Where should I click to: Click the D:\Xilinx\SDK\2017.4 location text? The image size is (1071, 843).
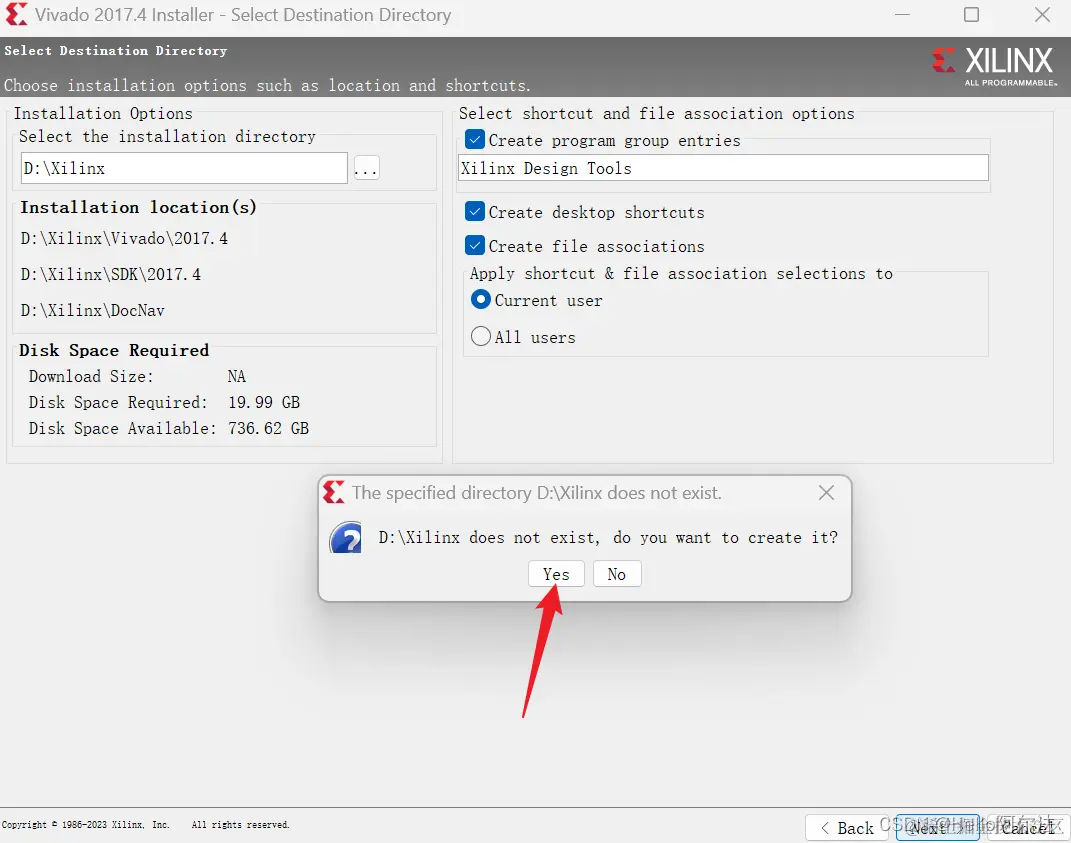pos(111,275)
